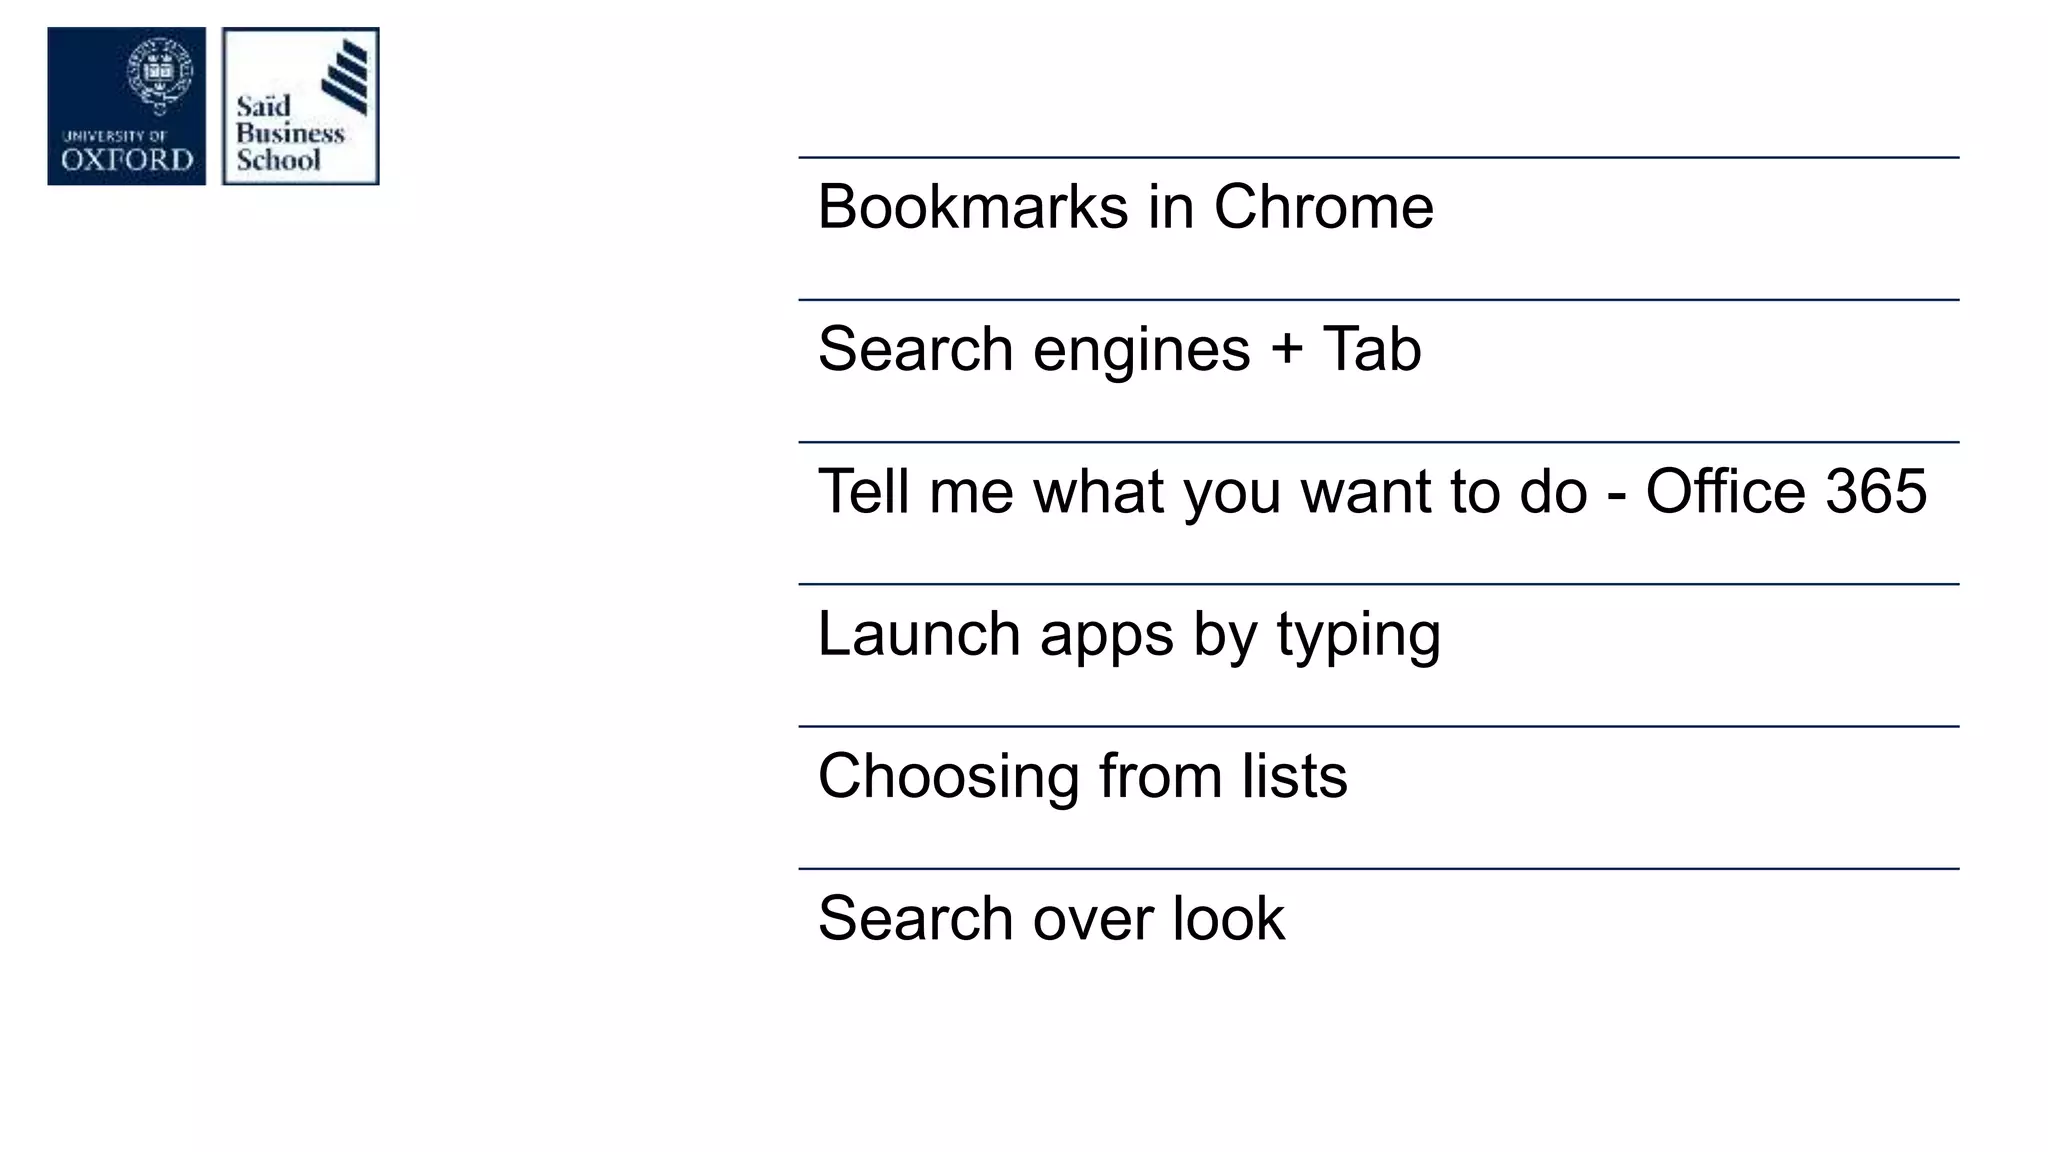Viewport: 2048px width, 1152px height.
Task: Click the Saïd Business School logo
Action: [301, 106]
